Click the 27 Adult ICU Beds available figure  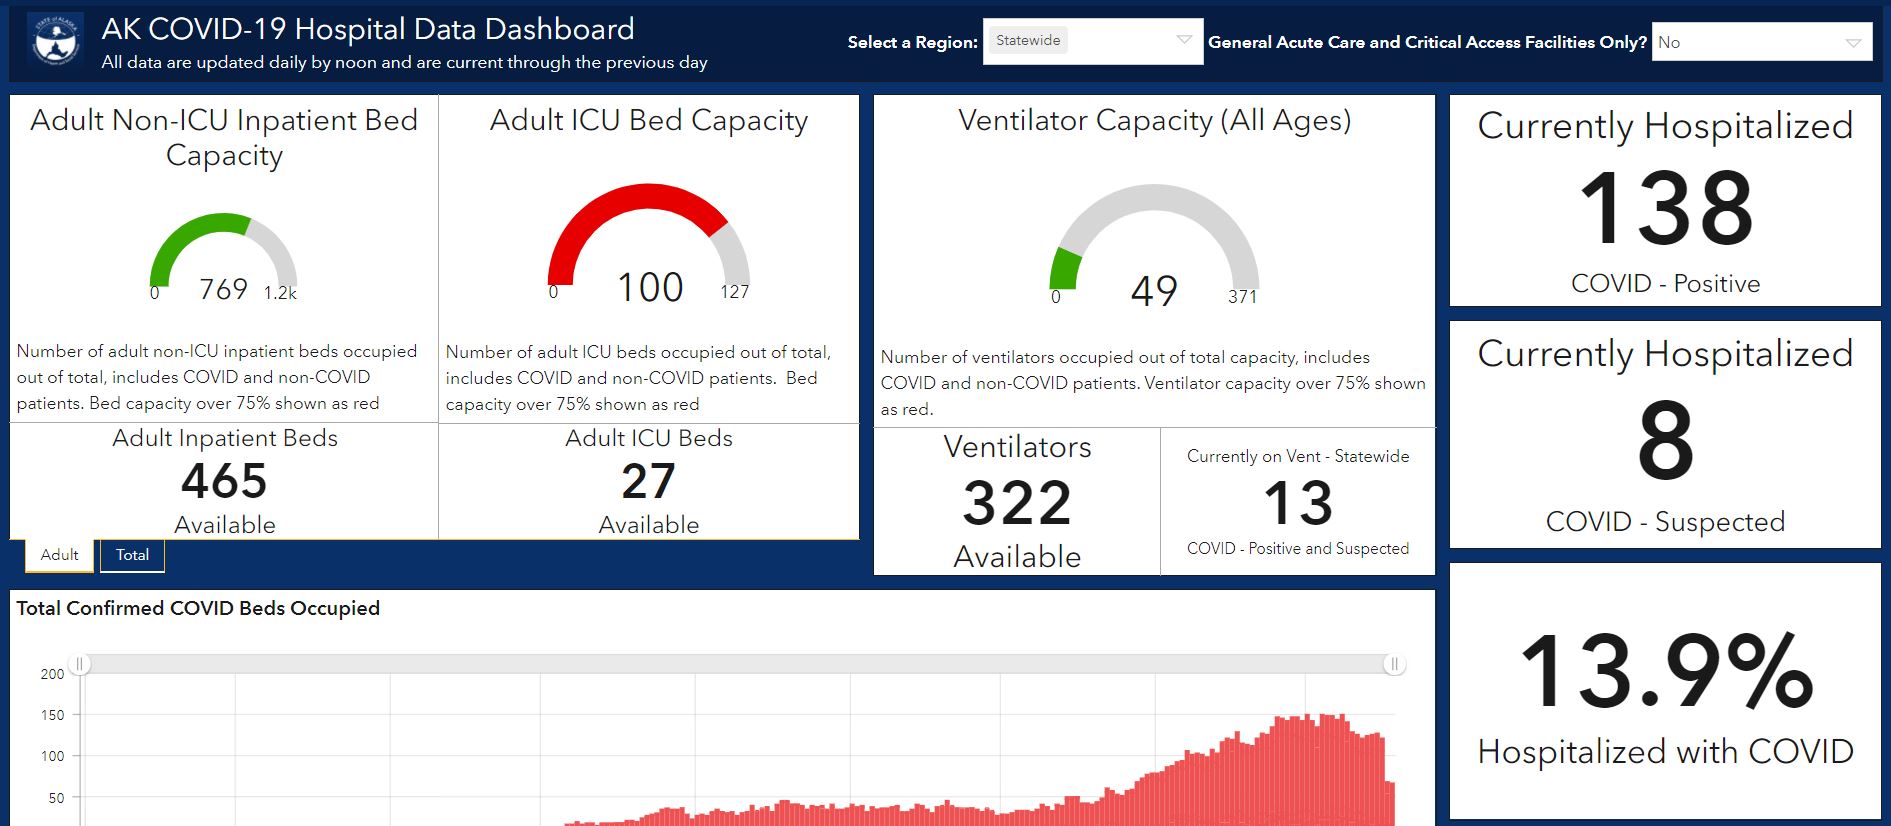(x=649, y=481)
